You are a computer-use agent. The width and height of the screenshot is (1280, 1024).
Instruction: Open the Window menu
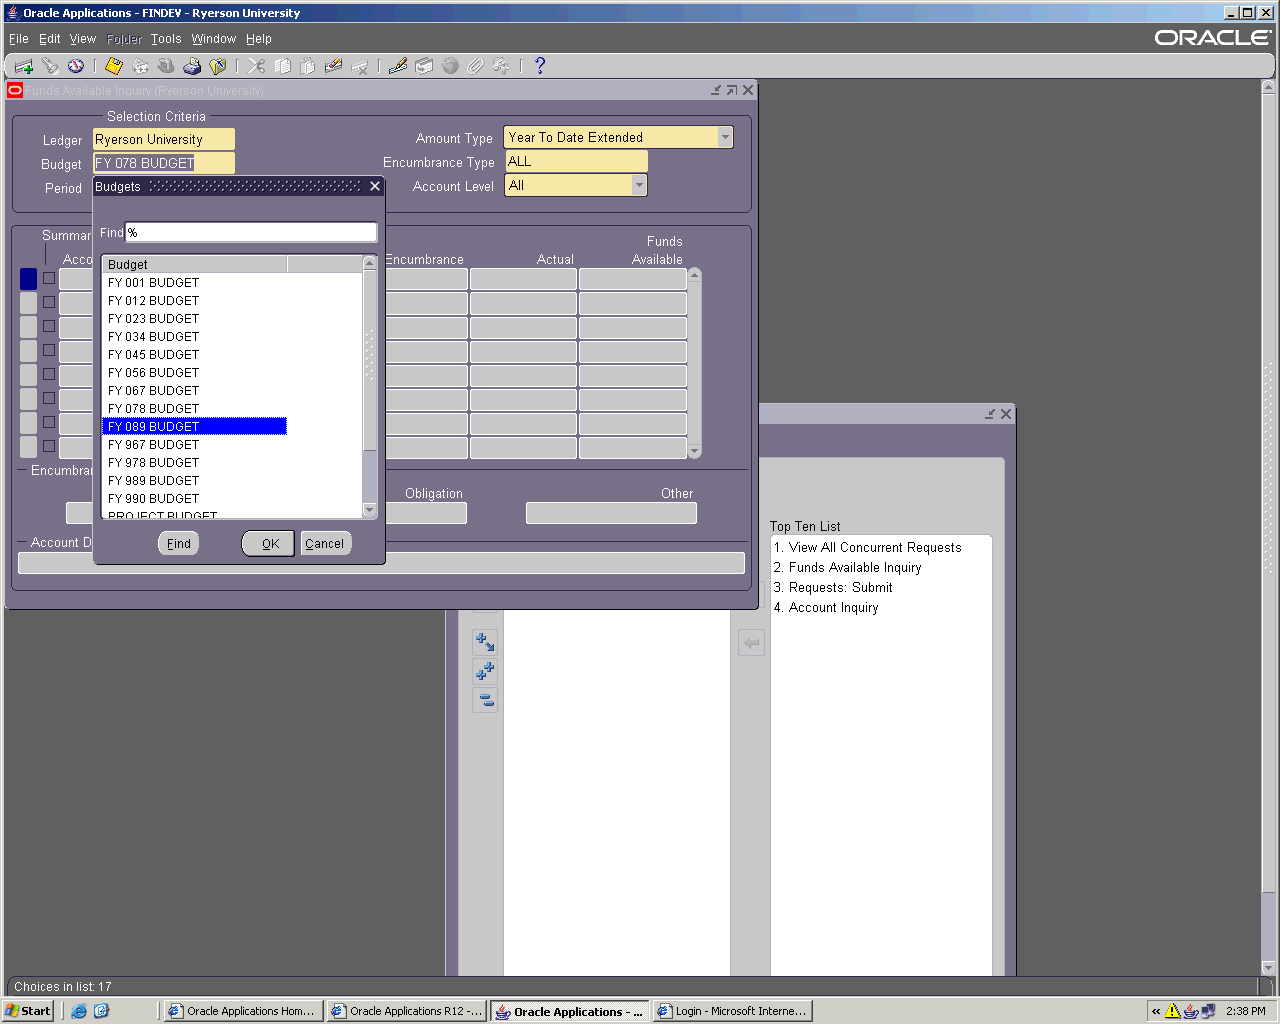tap(213, 39)
